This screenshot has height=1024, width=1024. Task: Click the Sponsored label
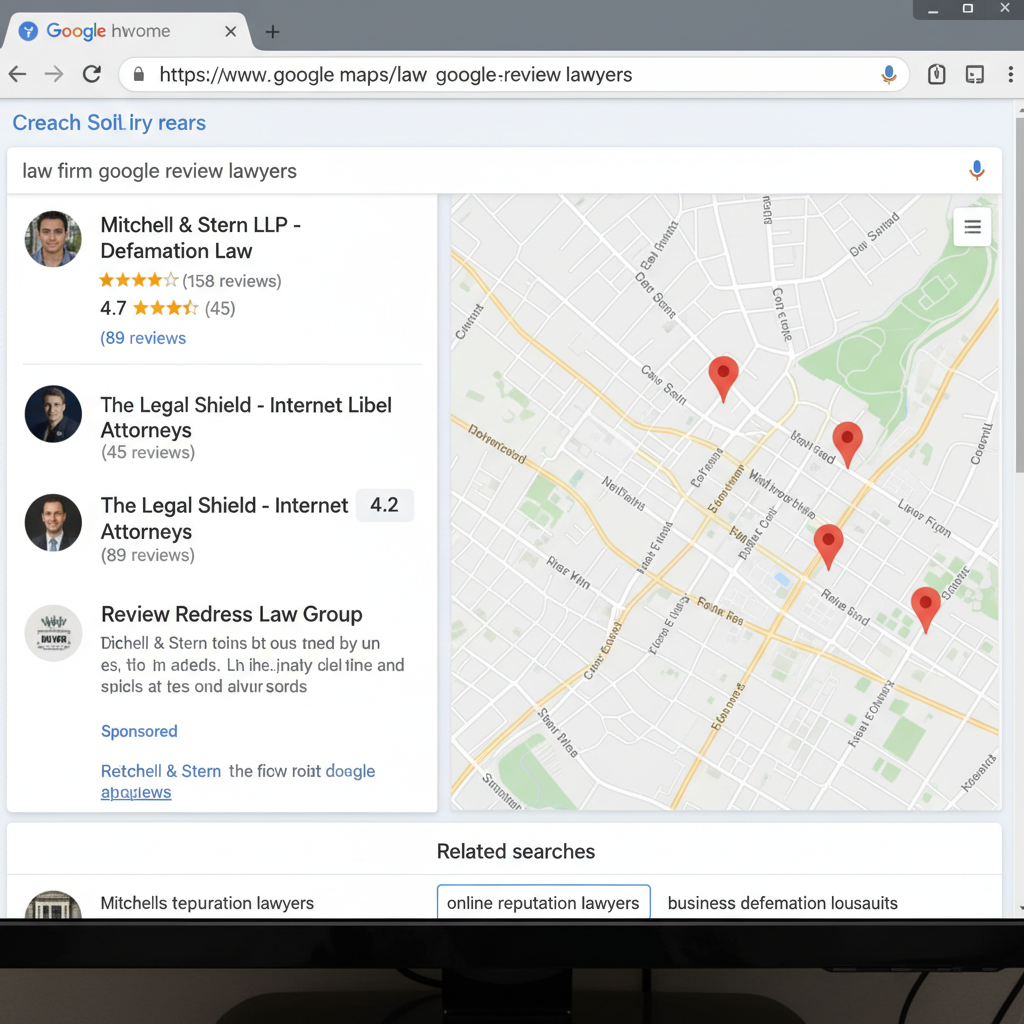coord(139,731)
